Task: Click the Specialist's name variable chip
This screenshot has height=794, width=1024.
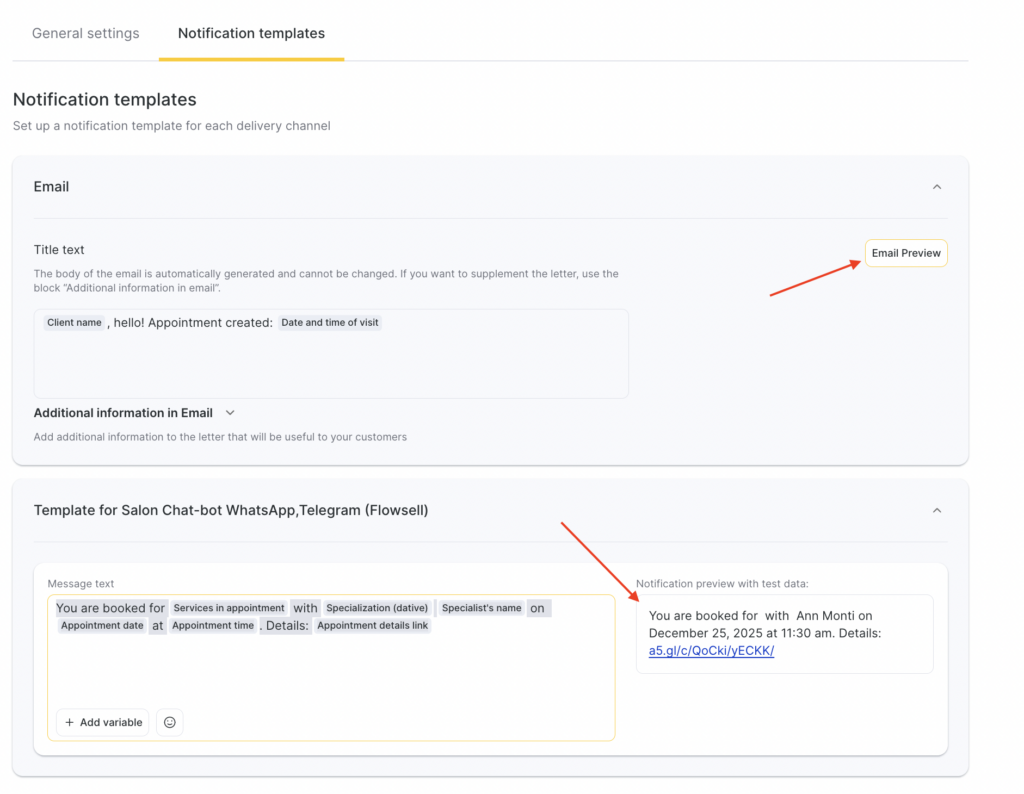Action: (482, 608)
